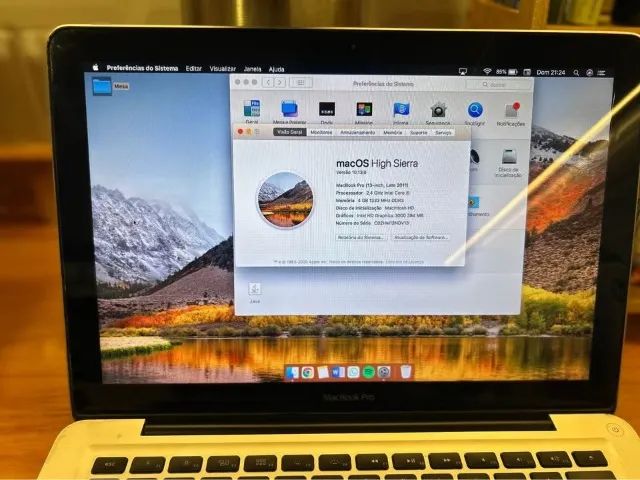Screen dimensions: 640x480
Task: Select the Visão Geral tab
Action: point(290,132)
